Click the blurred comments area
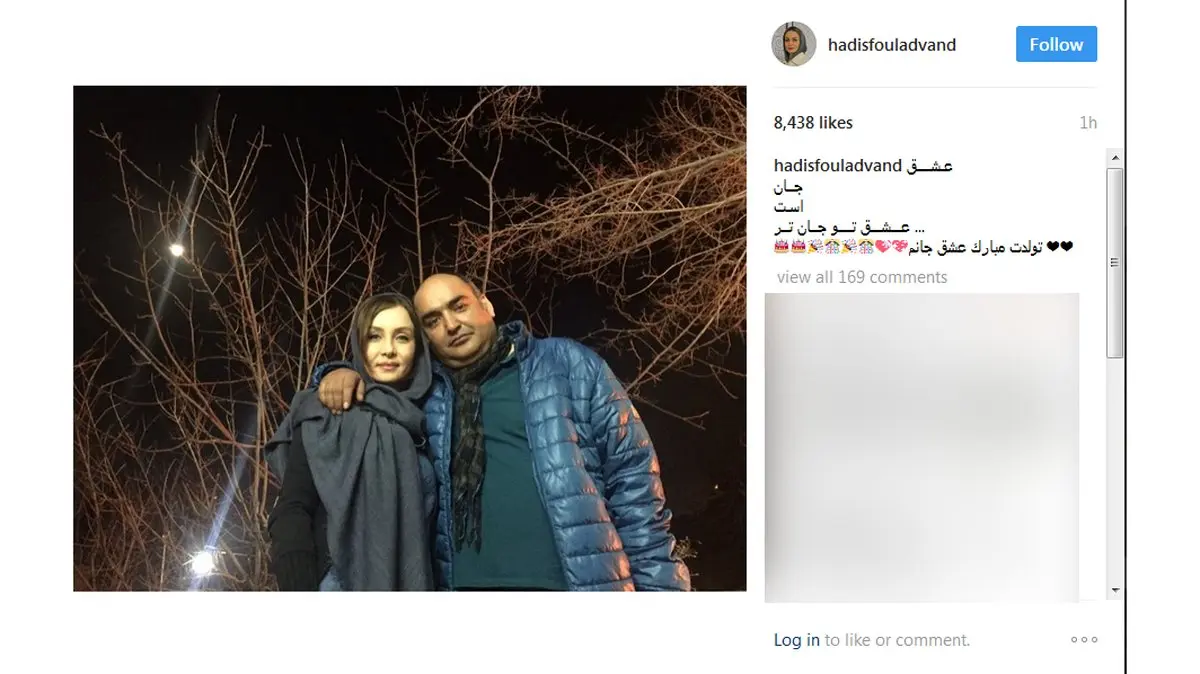Image resolution: width=1200 pixels, height=674 pixels. point(922,447)
